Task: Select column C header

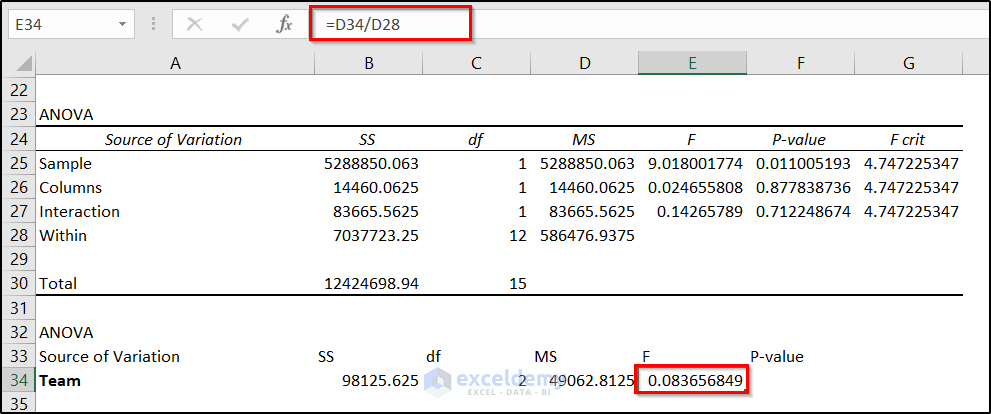Action: point(477,63)
